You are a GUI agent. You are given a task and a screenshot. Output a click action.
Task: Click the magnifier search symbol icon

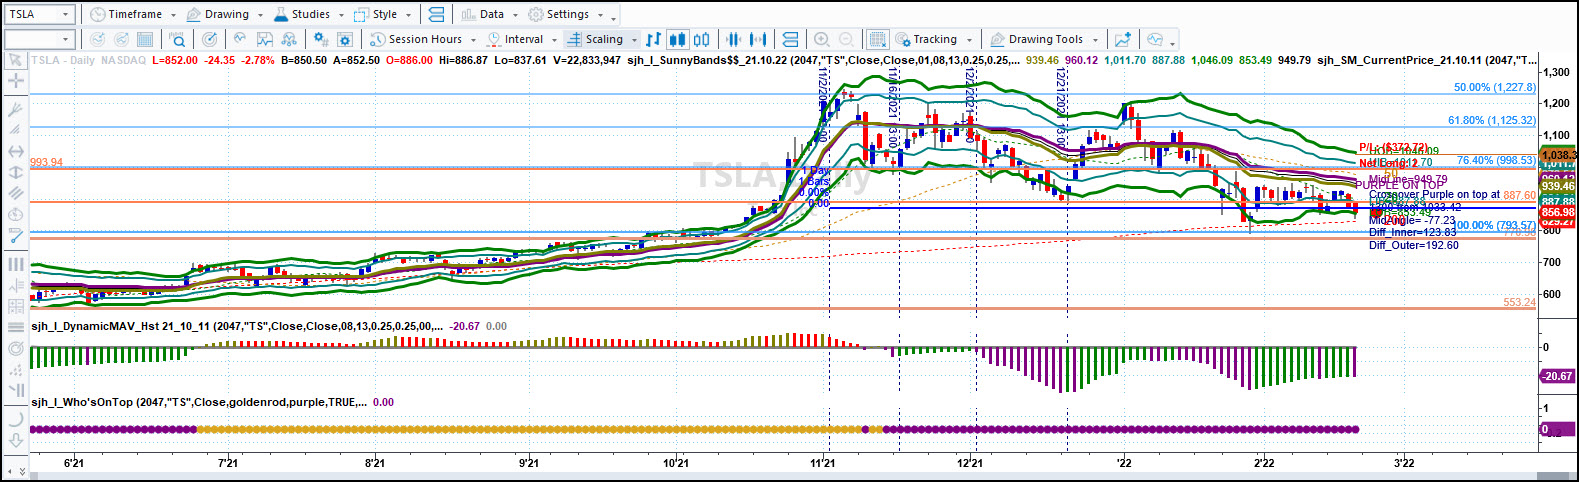point(177,39)
